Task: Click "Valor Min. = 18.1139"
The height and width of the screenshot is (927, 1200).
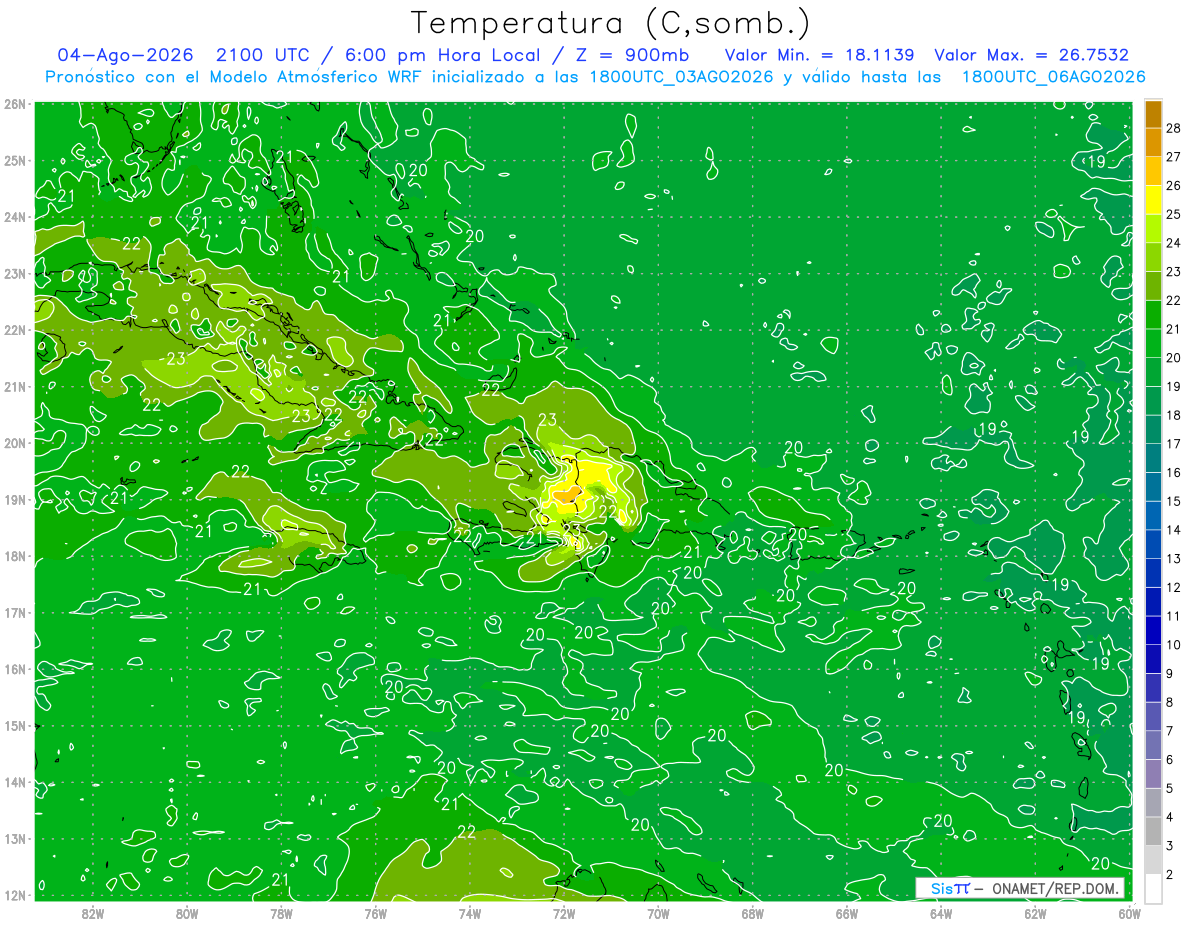Action: click(819, 55)
